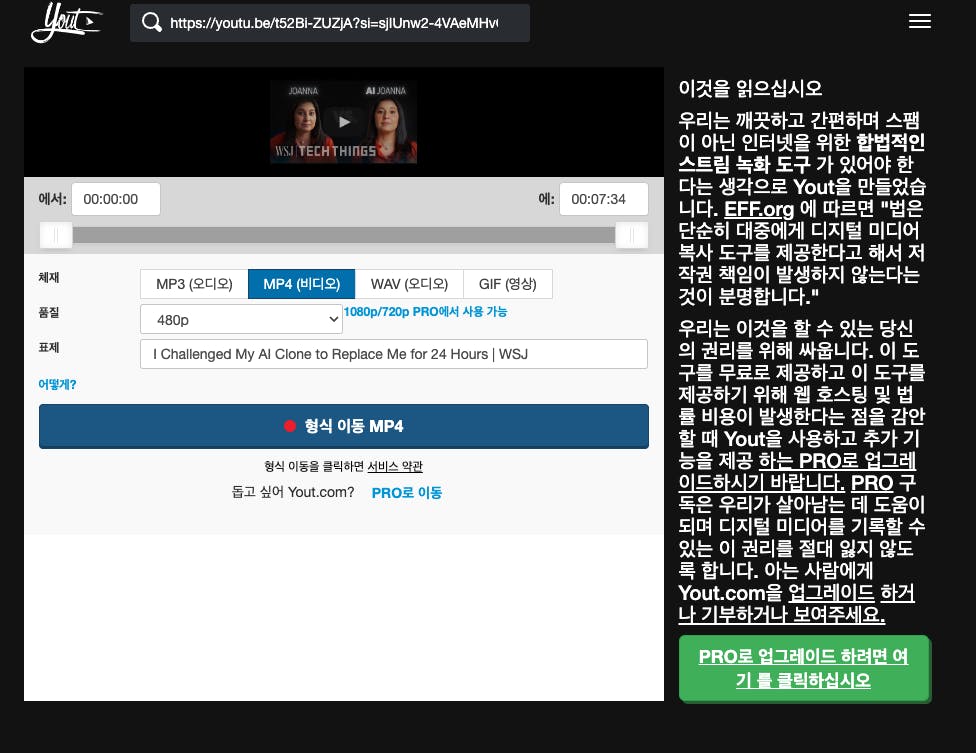Open the EFF.org link
The image size is (976, 753).
click(x=759, y=208)
